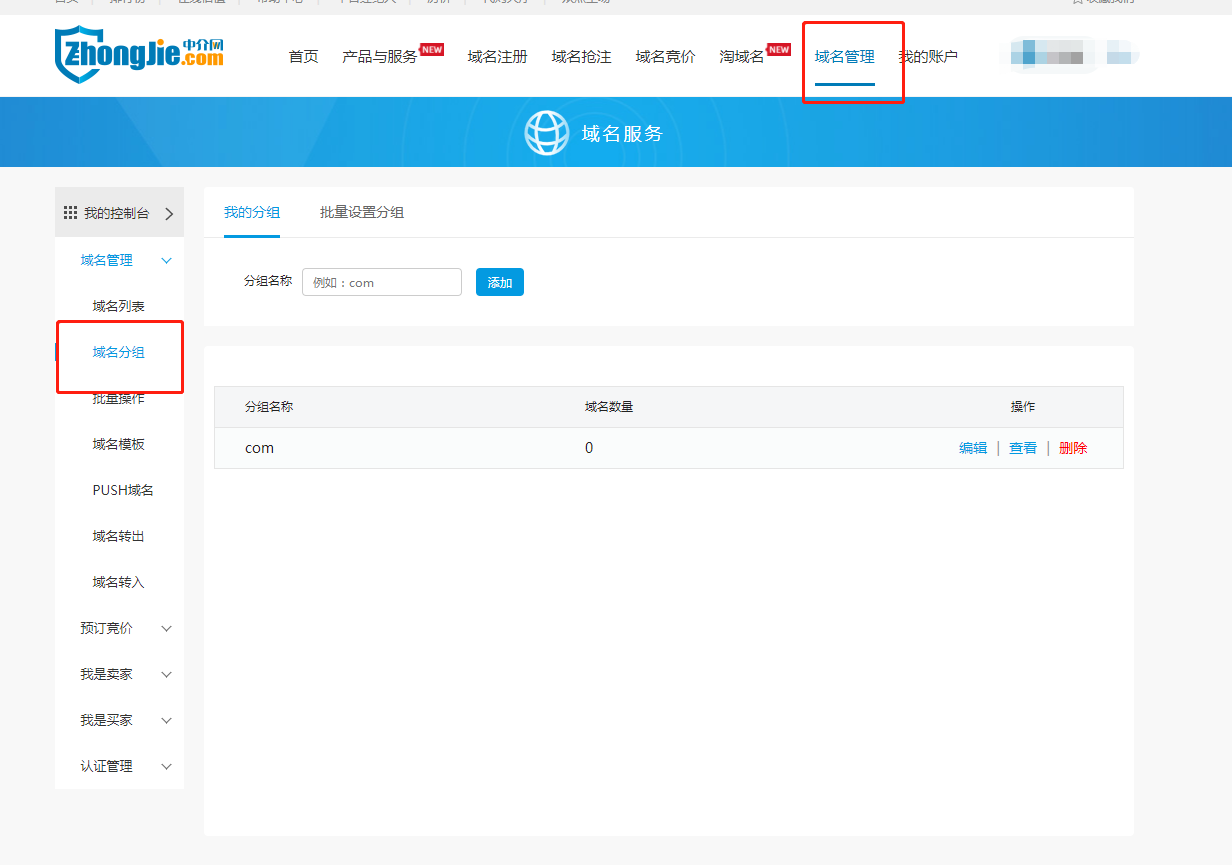The height and width of the screenshot is (865, 1232).
Task: Open 域名列表 in the sidebar
Action: point(118,306)
